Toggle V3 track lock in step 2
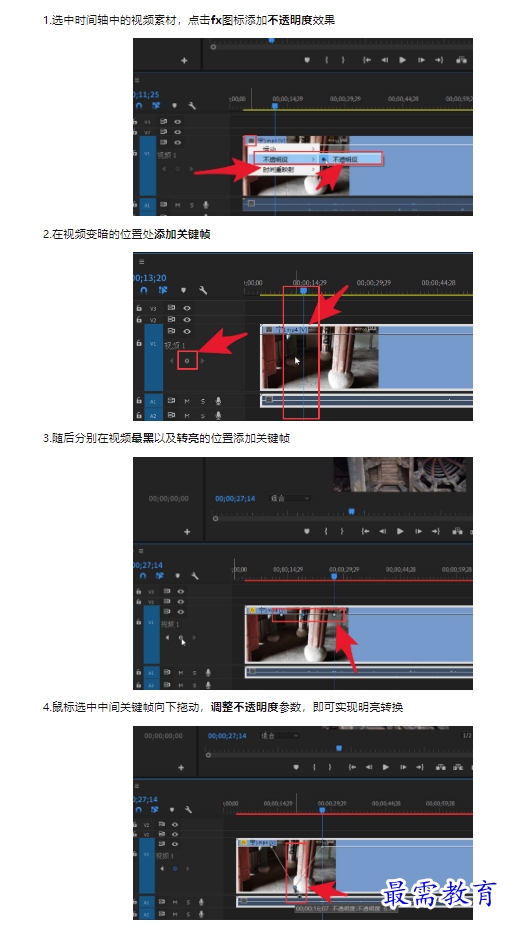The image size is (505, 925). [x=139, y=308]
